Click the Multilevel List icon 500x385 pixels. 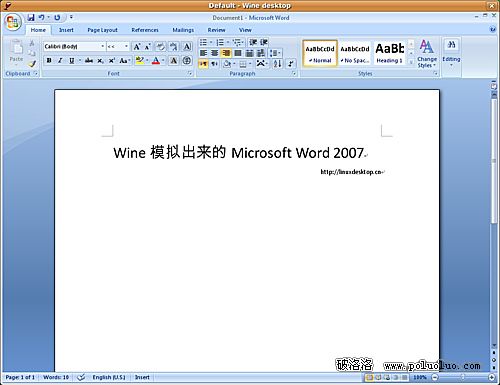(237, 42)
